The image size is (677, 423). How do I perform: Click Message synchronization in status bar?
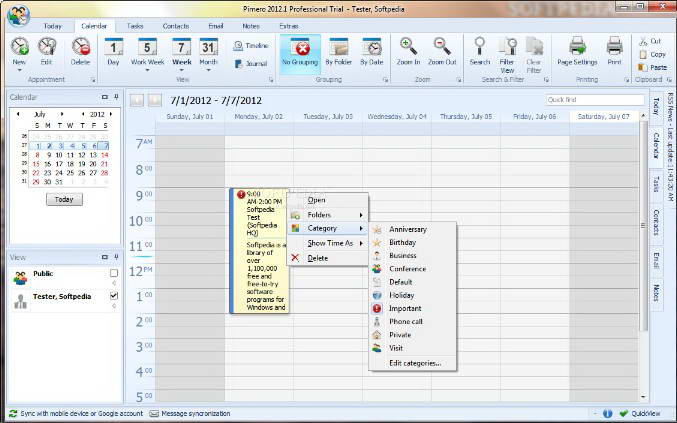point(190,414)
